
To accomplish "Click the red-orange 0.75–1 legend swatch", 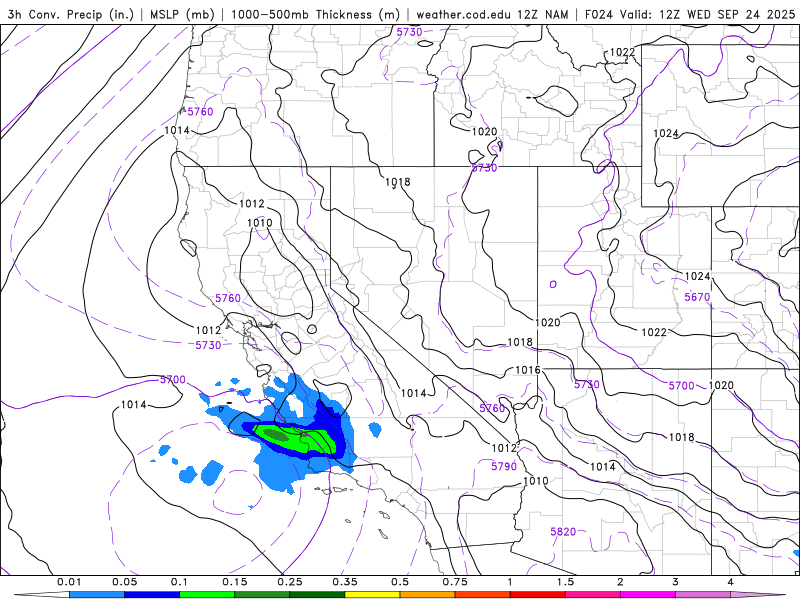I will pos(483,595).
